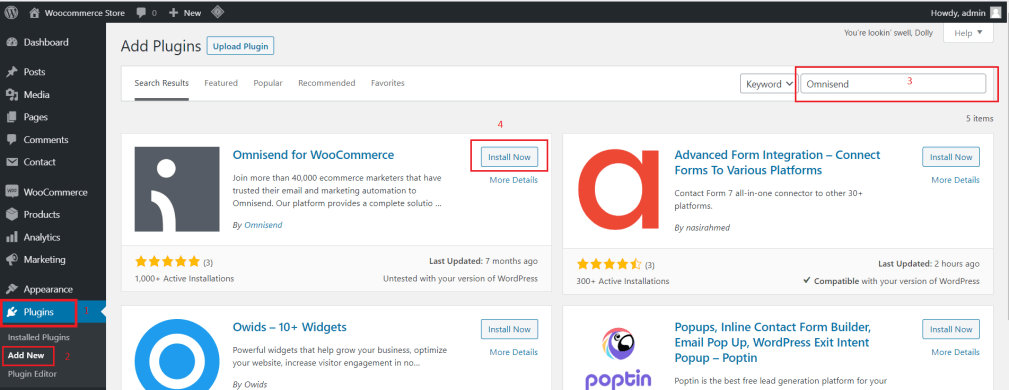
Task: Switch to Popular tab
Action: (x=268, y=83)
